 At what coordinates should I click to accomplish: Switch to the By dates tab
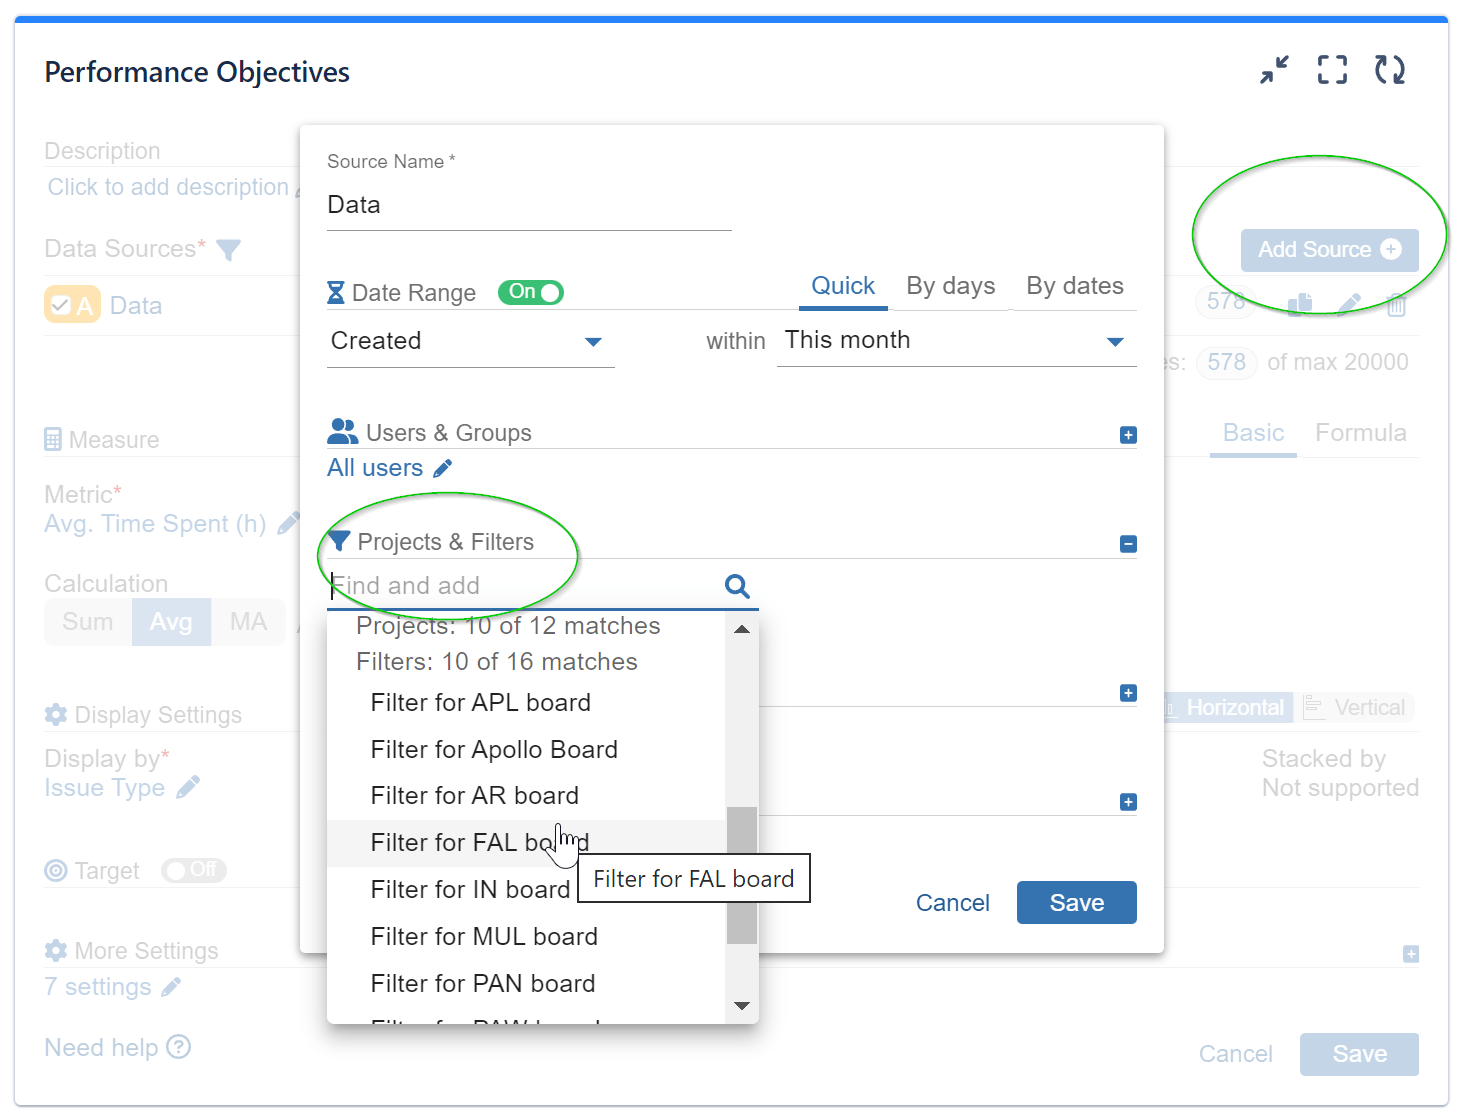coord(1074,286)
